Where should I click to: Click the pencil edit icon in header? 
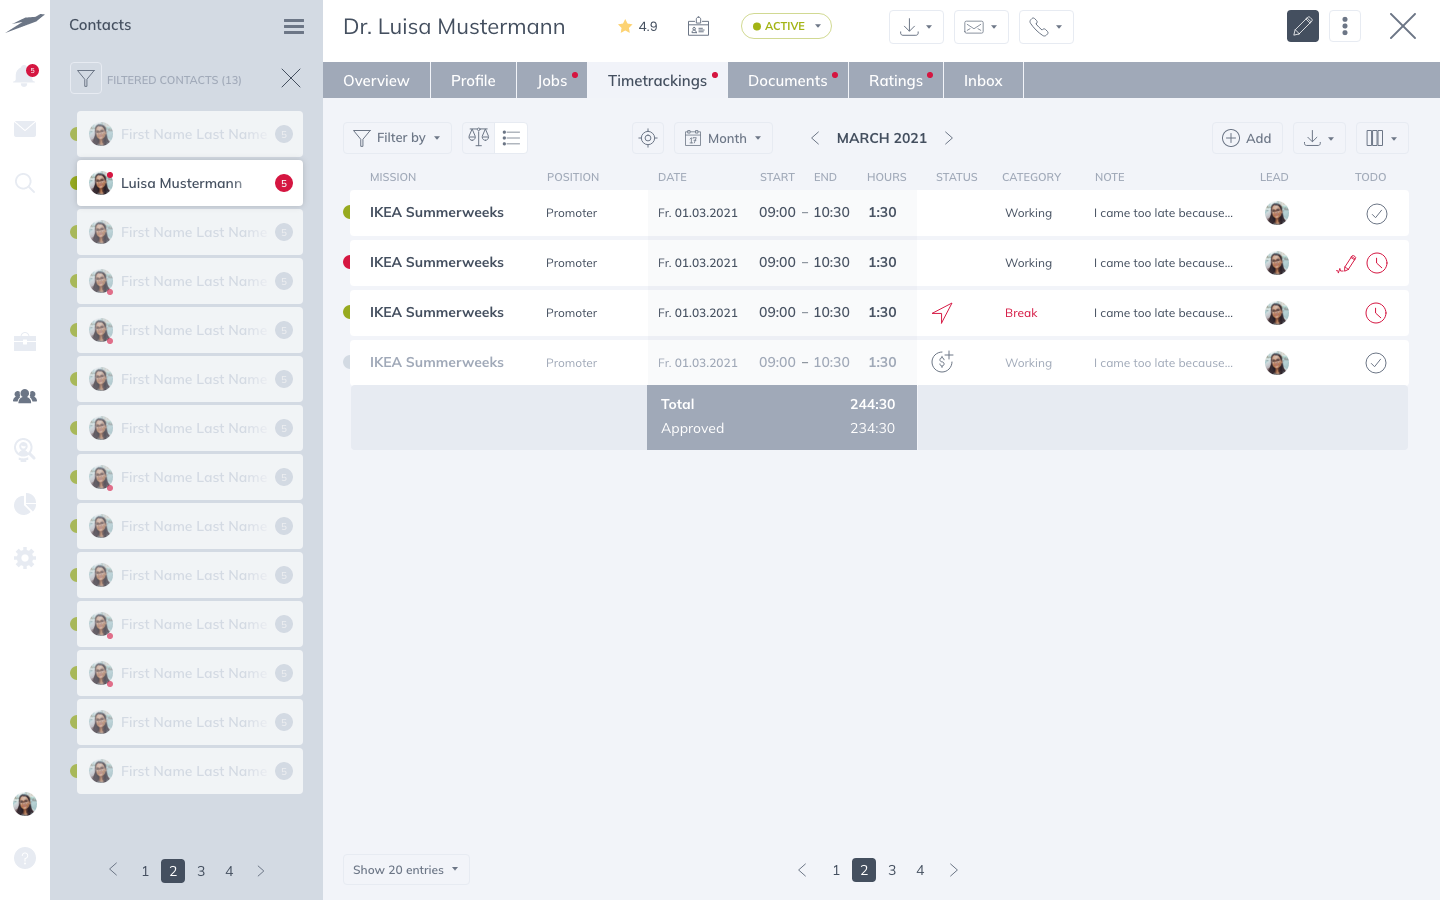(1302, 27)
